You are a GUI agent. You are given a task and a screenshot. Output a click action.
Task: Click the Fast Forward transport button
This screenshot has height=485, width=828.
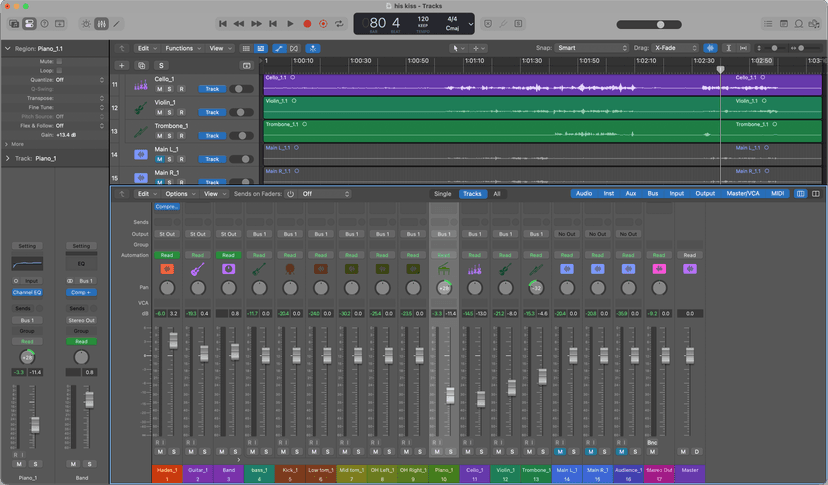coord(256,24)
